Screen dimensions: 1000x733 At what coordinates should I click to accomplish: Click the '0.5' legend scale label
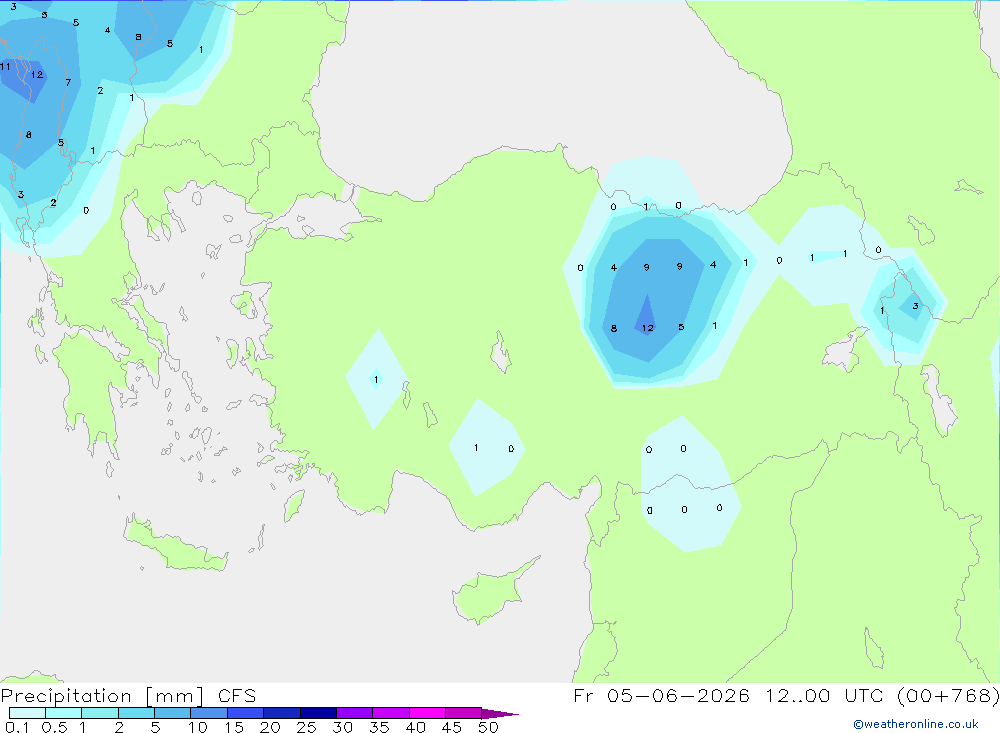[x=54, y=727]
